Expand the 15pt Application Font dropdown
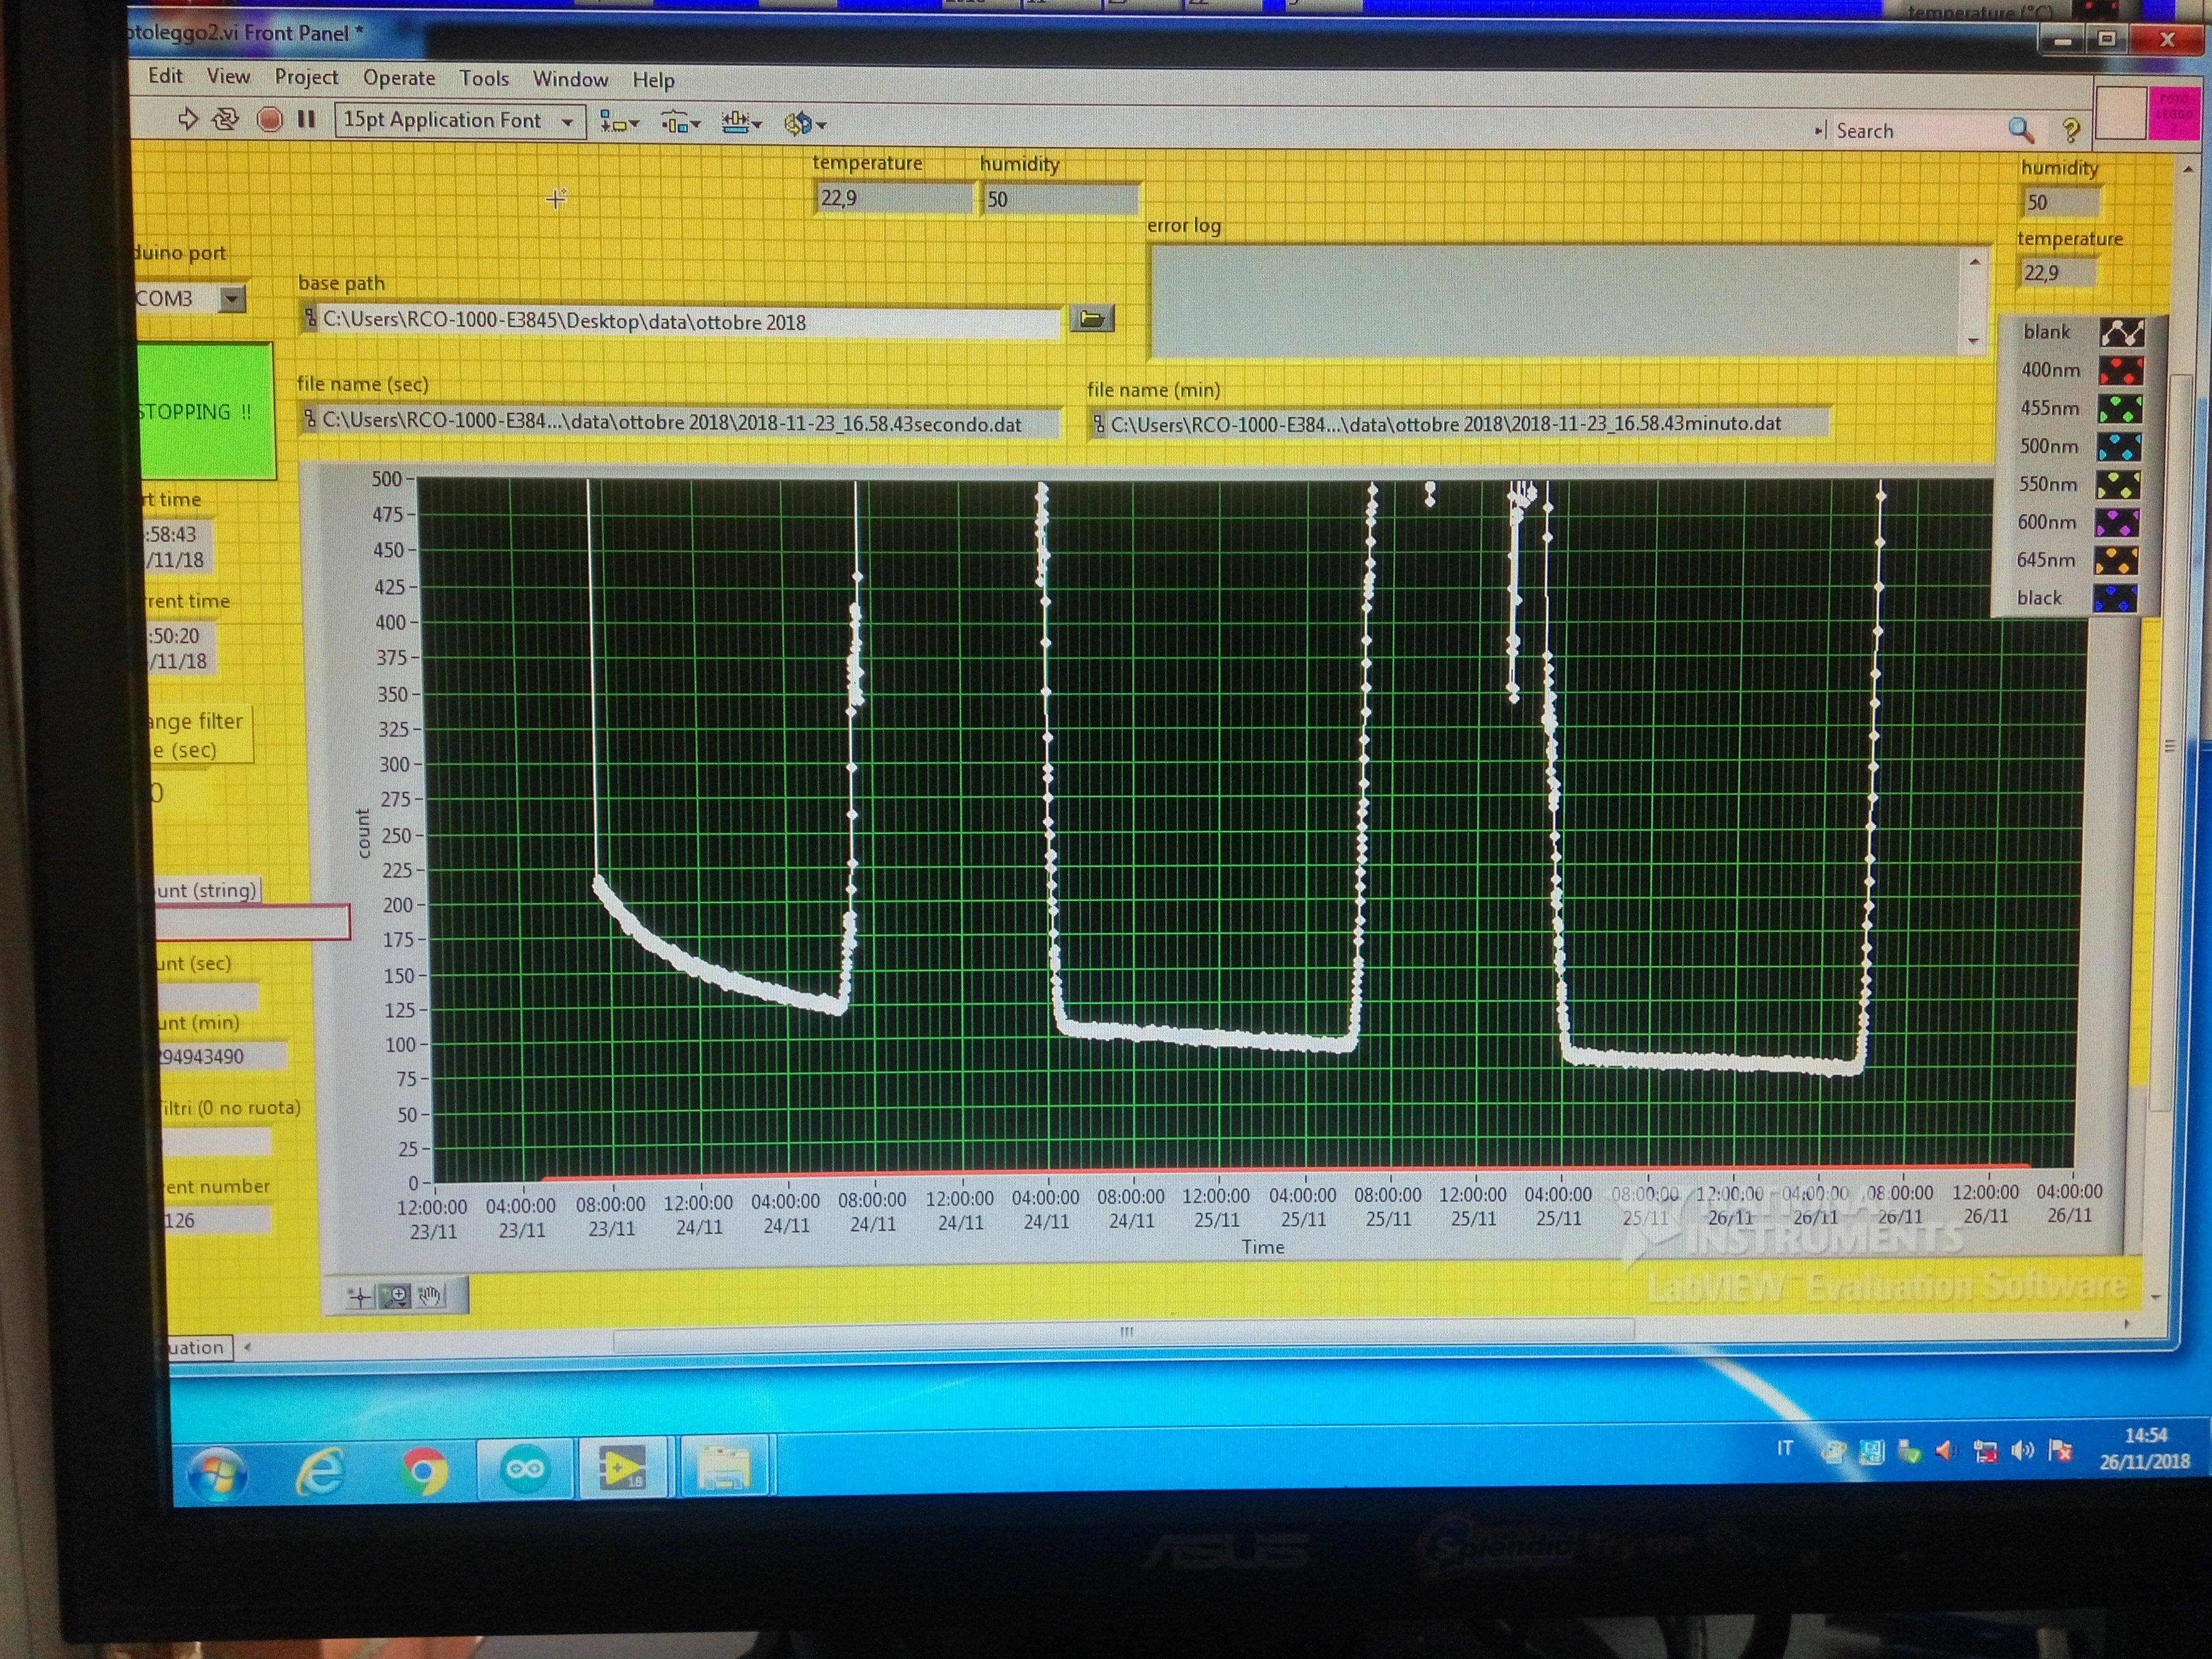Viewport: 2212px width, 1659px height. [x=567, y=122]
